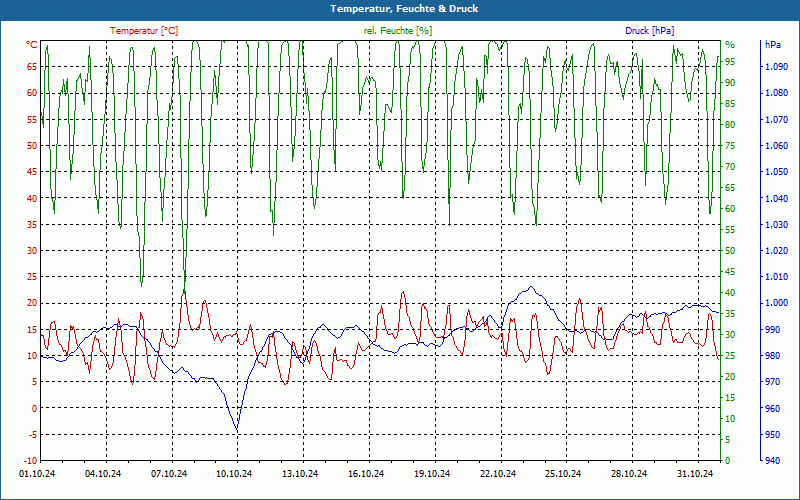Click the blue 'hPa' axis unit label
This screenshot has height=500, width=800.
pyautogui.click(x=772, y=45)
